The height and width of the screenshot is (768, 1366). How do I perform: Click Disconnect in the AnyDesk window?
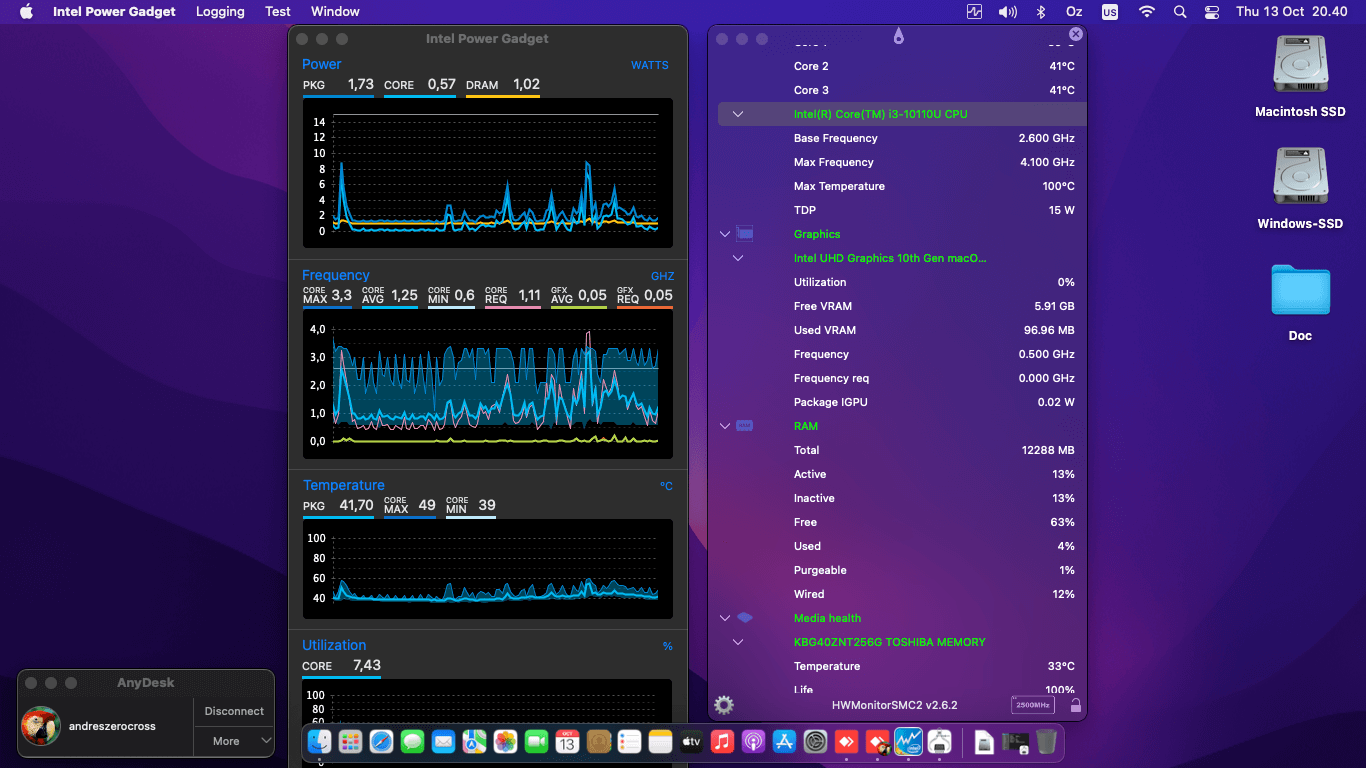pyautogui.click(x=233, y=711)
